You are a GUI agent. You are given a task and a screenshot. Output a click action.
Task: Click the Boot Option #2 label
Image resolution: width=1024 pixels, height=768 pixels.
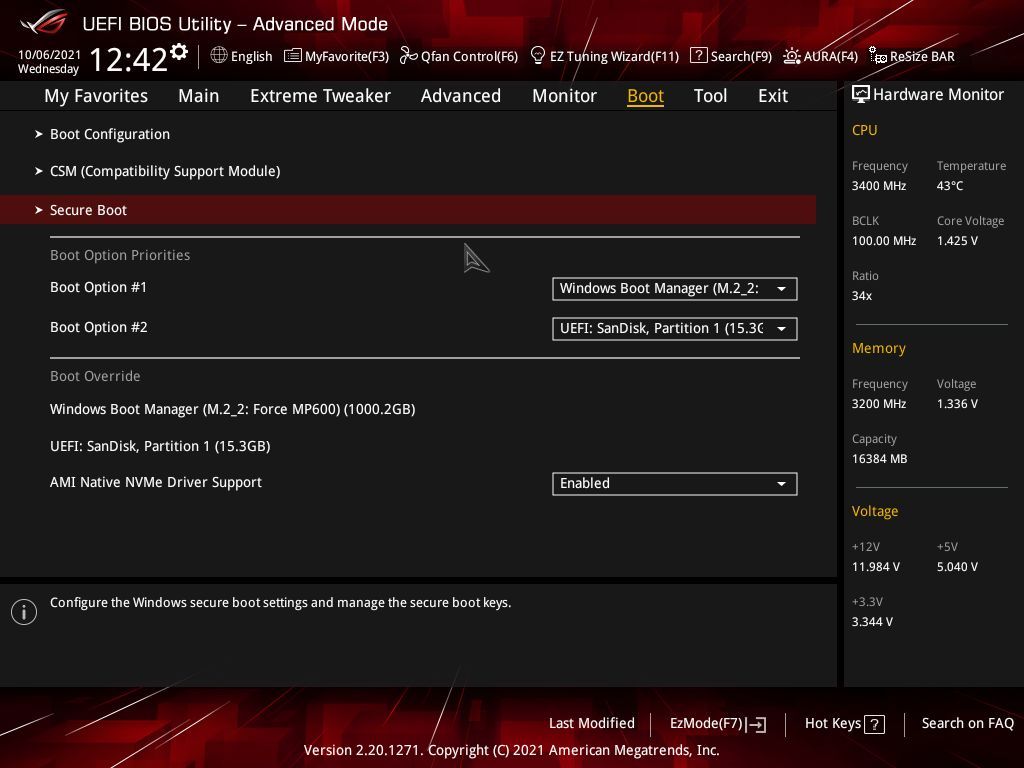coord(99,327)
